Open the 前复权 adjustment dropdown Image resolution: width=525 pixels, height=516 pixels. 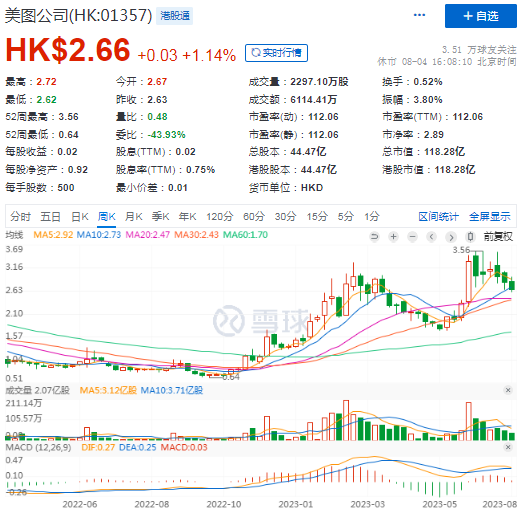498,237
